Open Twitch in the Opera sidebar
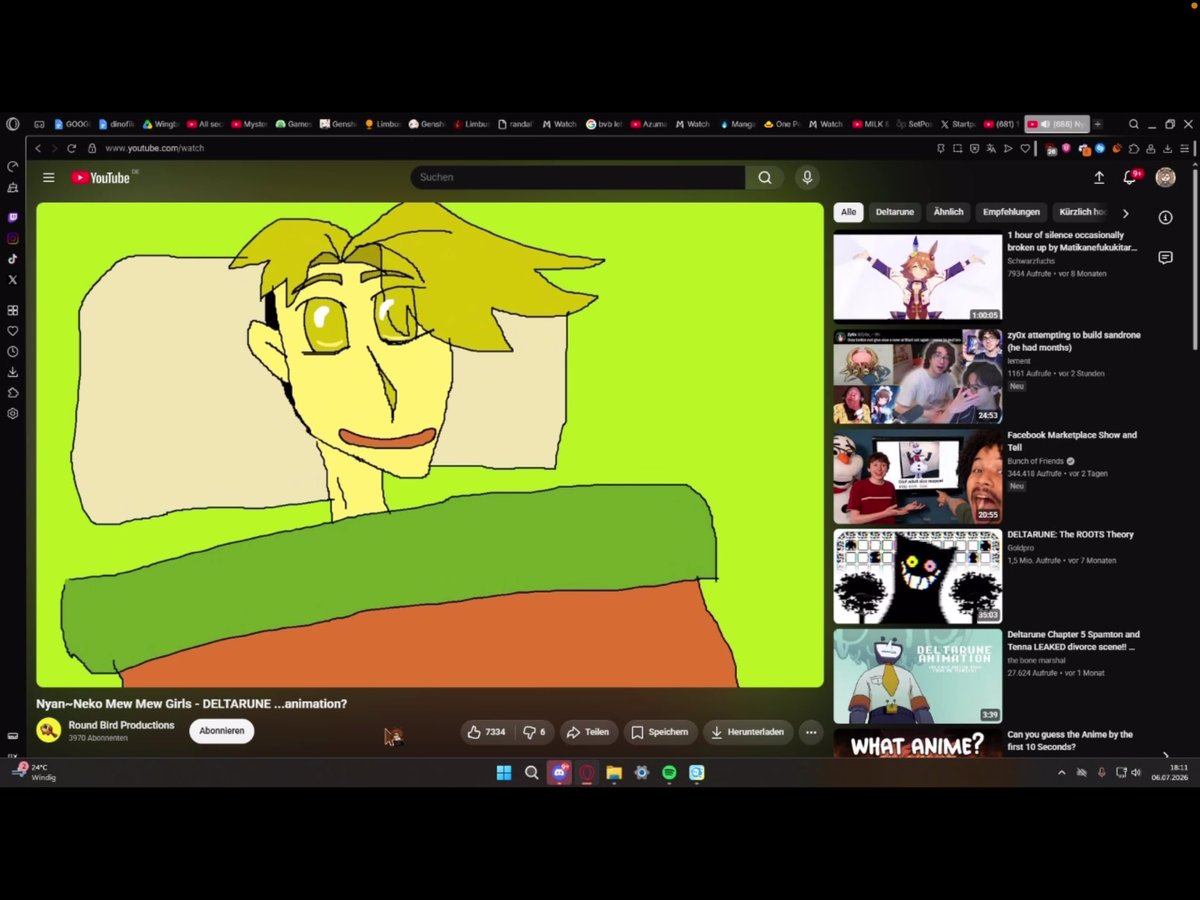The image size is (1200, 900). tap(13, 217)
